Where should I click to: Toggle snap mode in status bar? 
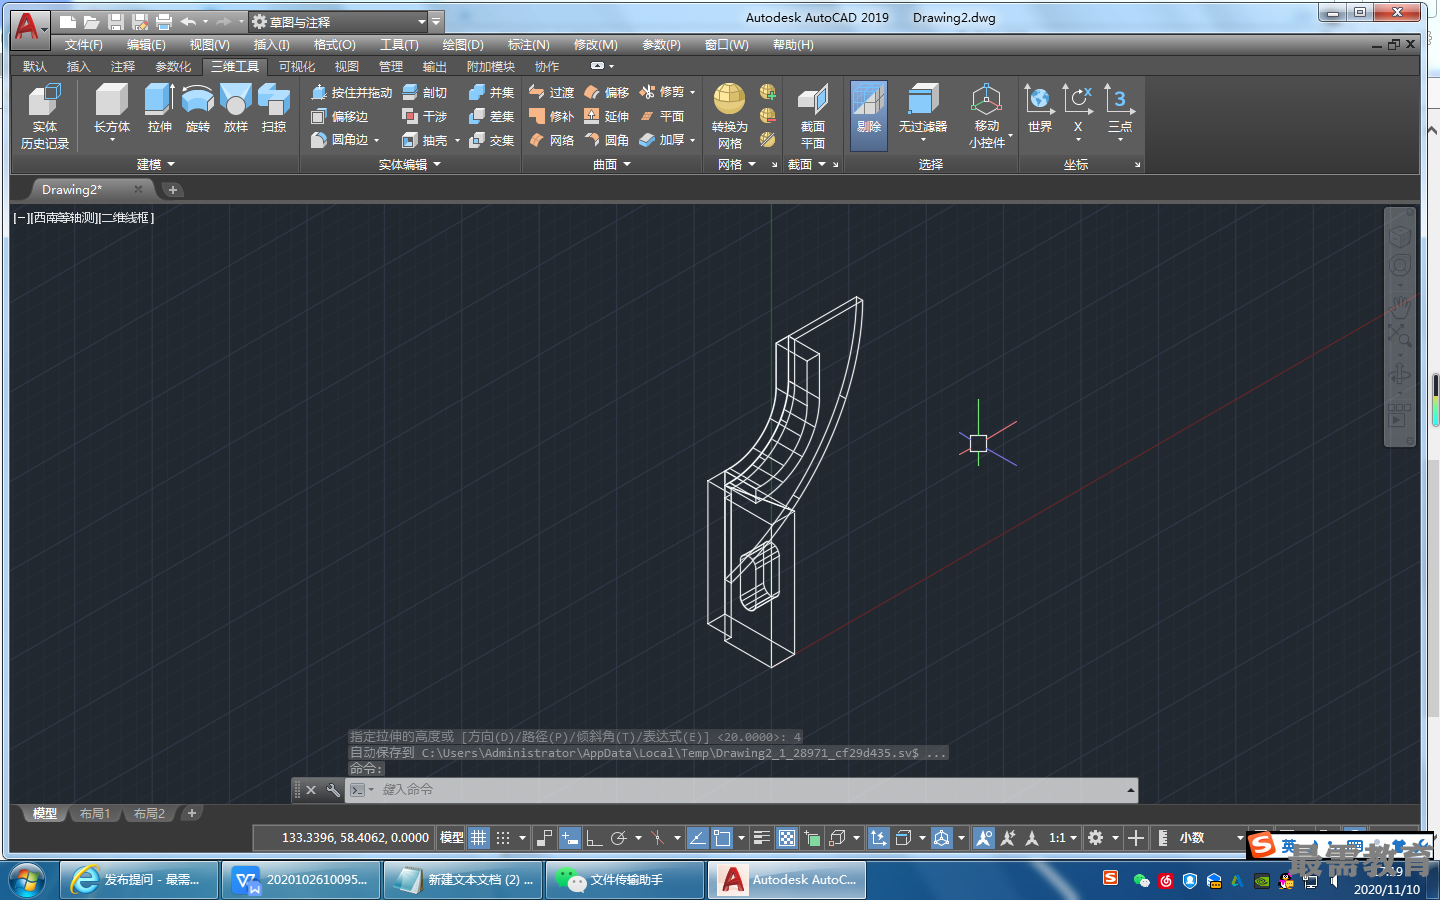503,838
